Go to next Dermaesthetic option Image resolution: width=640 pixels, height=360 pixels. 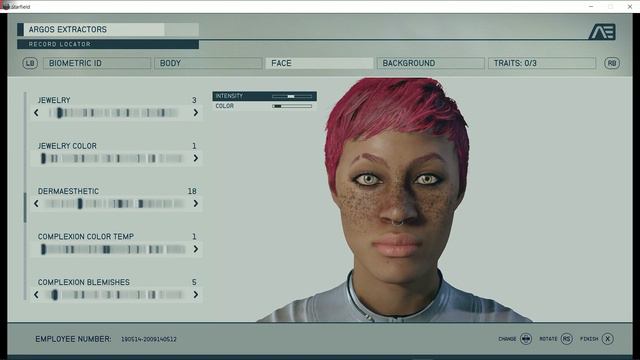[196, 204]
